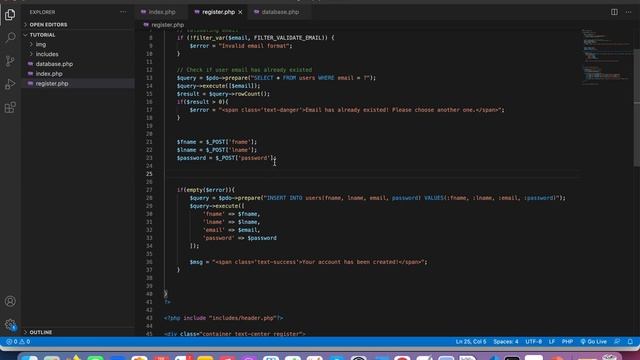Image resolution: width=640 pixels, height=360 pixels.
Task: Click the Explorer more actions ellipsis
Action: pyautogui.click(x=123, y=12)
